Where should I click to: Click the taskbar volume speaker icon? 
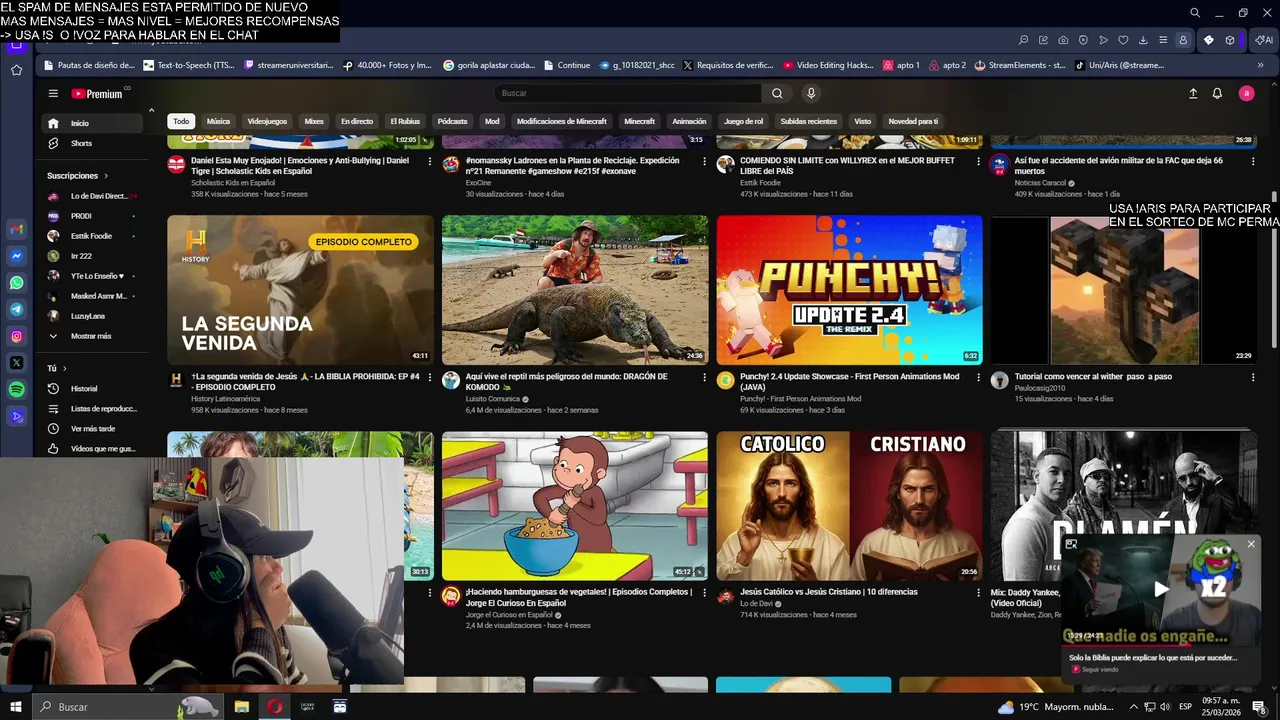(1165, 707)
